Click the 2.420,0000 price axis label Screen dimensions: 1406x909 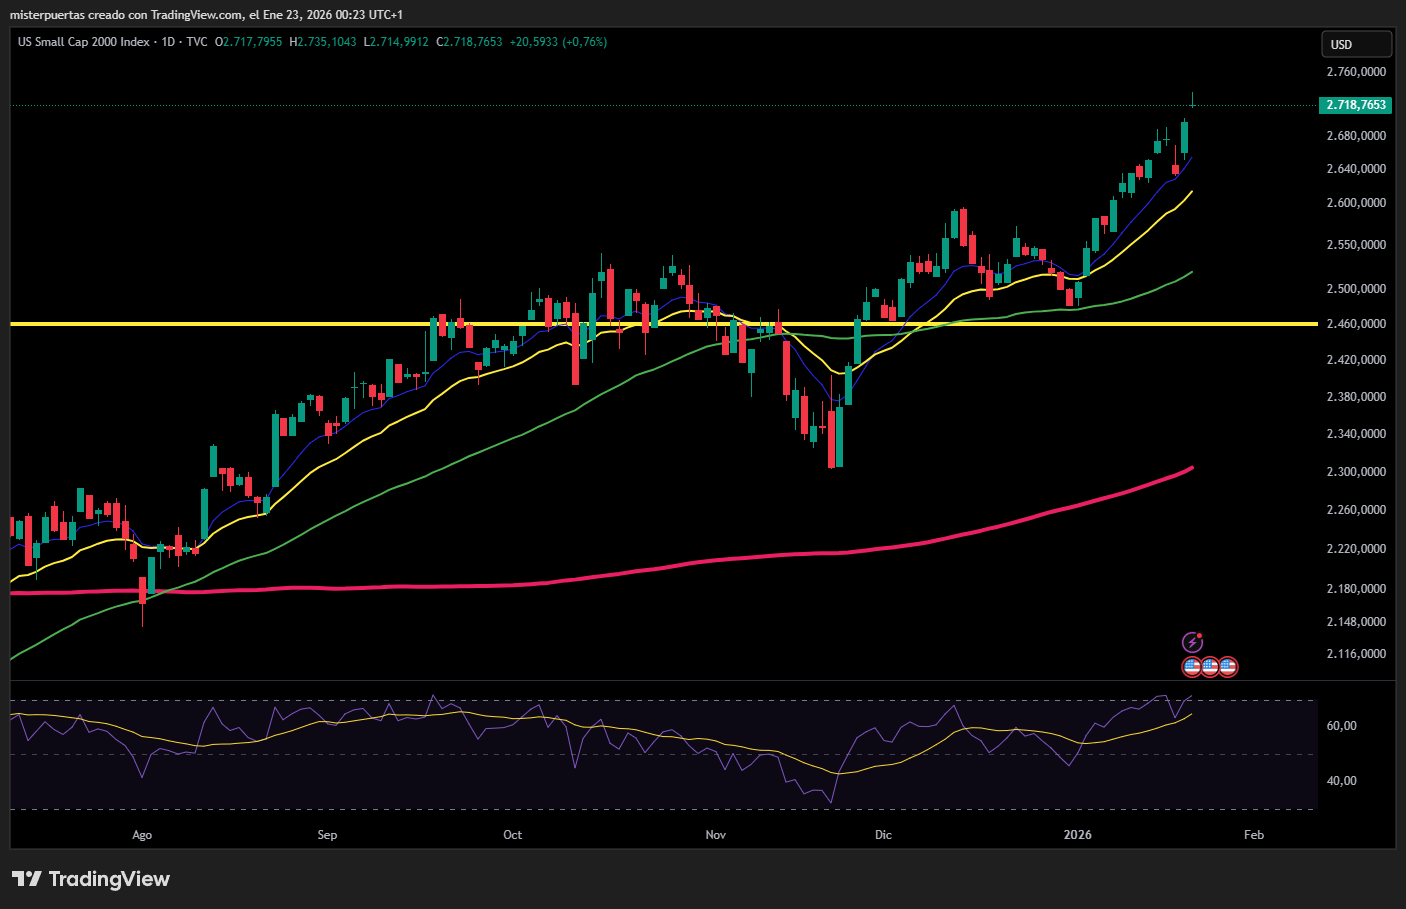(1356, 360)
